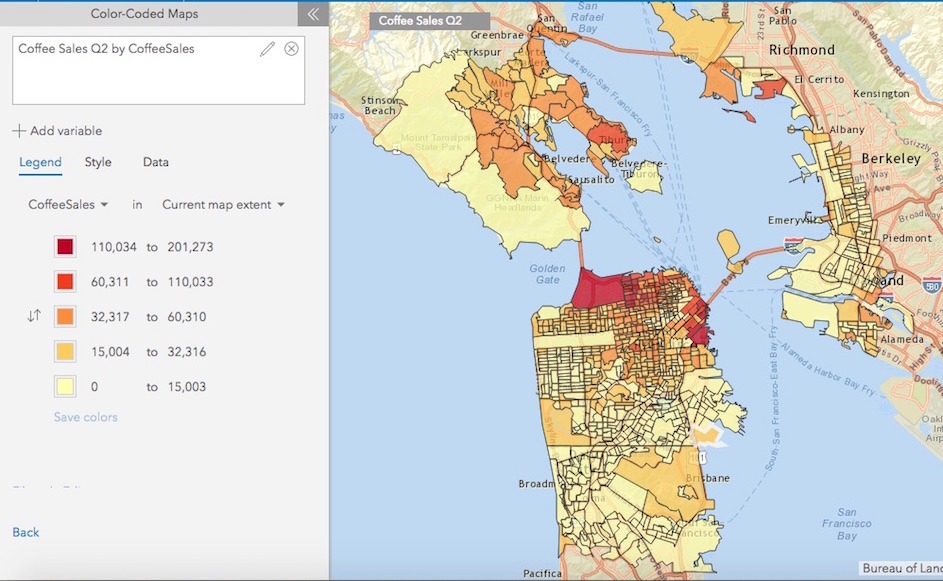This screenshot has height=581, width=943.
Task: Click the San Francisco Bay label
Action: pos(847,524)
